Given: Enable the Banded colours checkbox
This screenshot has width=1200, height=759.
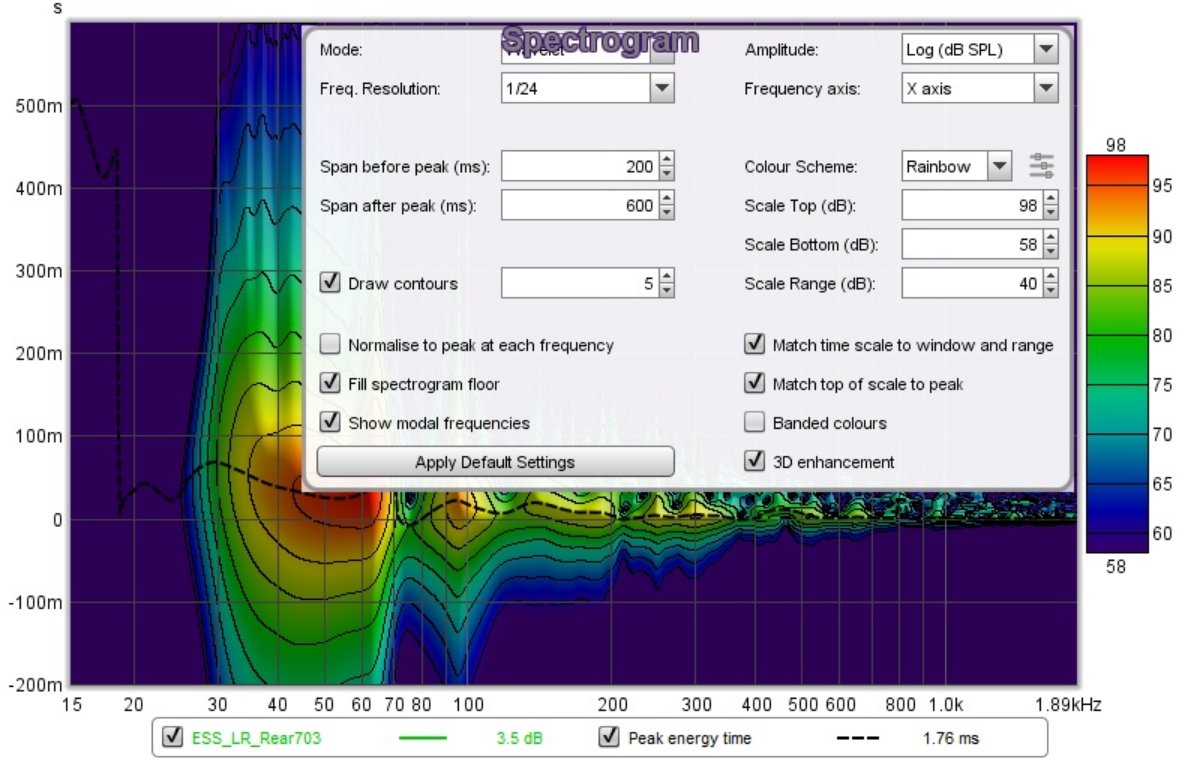Looking at the screenshot, I should [x=755, y=422].
